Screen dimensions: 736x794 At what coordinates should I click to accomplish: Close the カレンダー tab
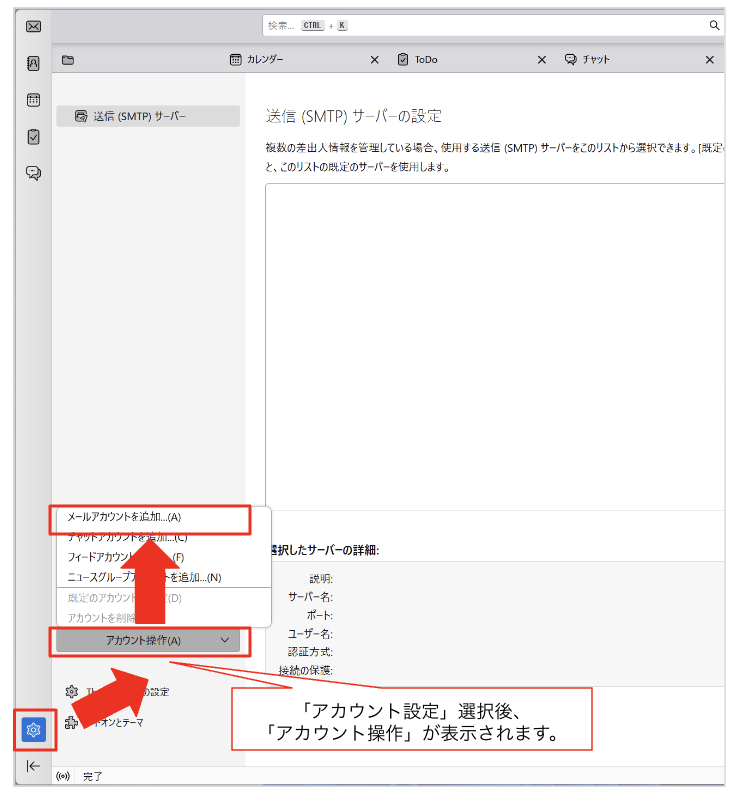(374, 60)
